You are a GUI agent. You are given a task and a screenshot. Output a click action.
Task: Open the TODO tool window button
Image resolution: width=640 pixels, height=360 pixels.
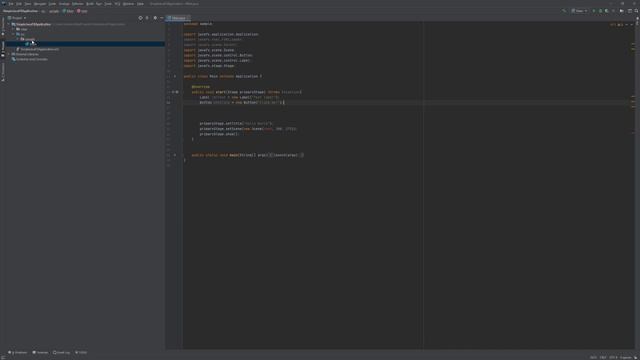coord(81,353)
